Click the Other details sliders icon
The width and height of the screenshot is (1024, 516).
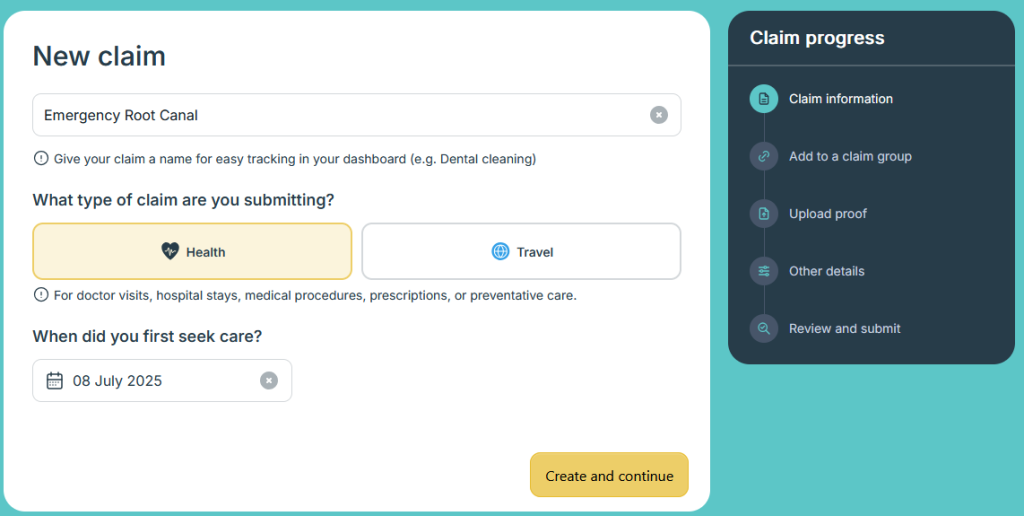point(764,271)
